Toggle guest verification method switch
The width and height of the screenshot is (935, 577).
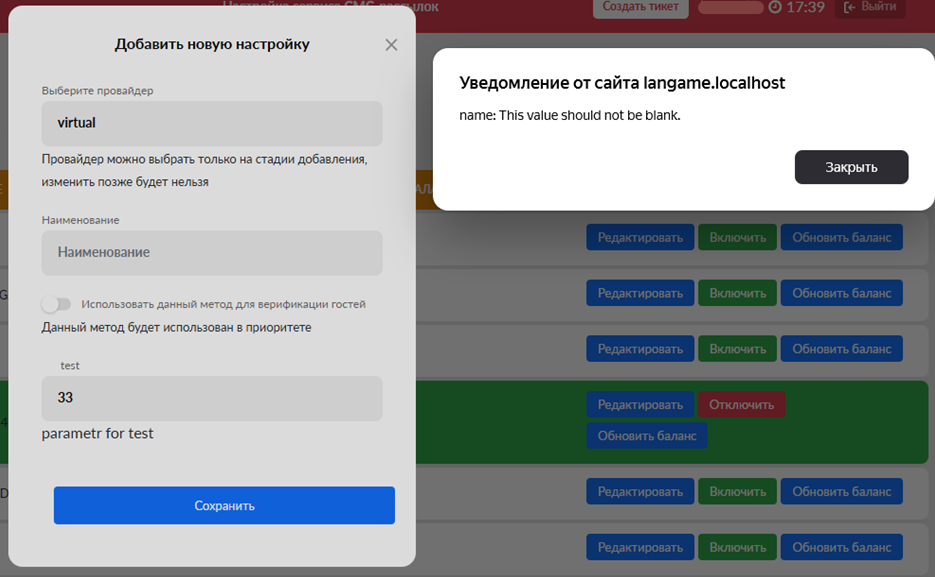tap(57, 304)
